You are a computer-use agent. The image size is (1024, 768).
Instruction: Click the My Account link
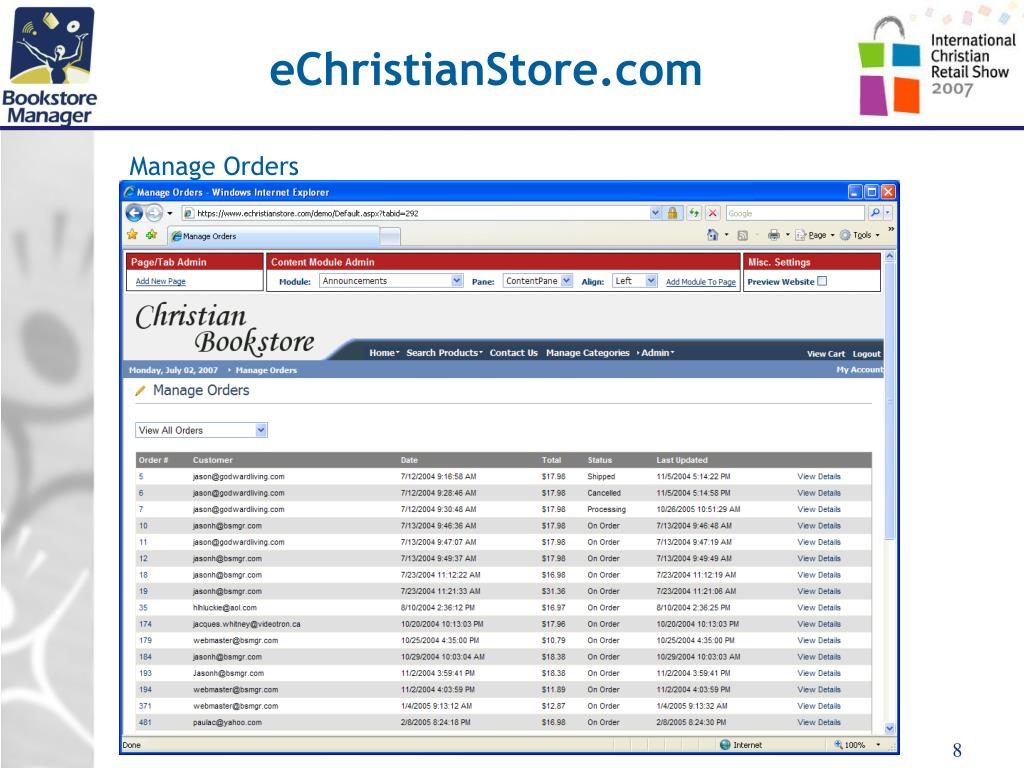[859, 370]
